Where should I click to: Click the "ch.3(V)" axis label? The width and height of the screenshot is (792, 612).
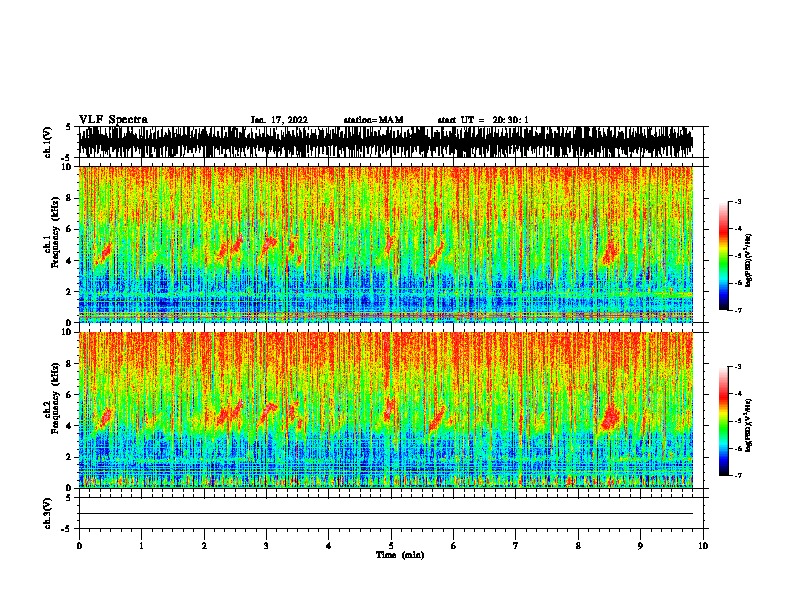(48, 513)
